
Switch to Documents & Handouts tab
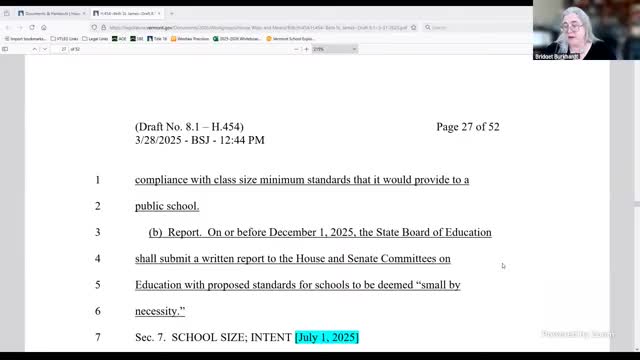(51, 13)
